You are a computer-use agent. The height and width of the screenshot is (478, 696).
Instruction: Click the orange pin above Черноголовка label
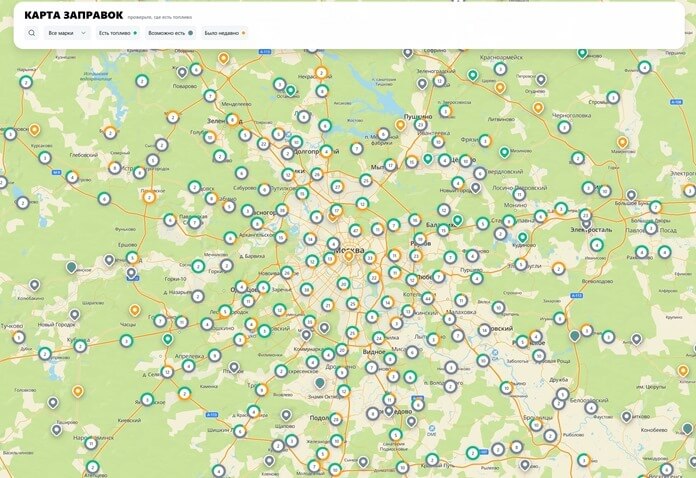coord(538,108)
